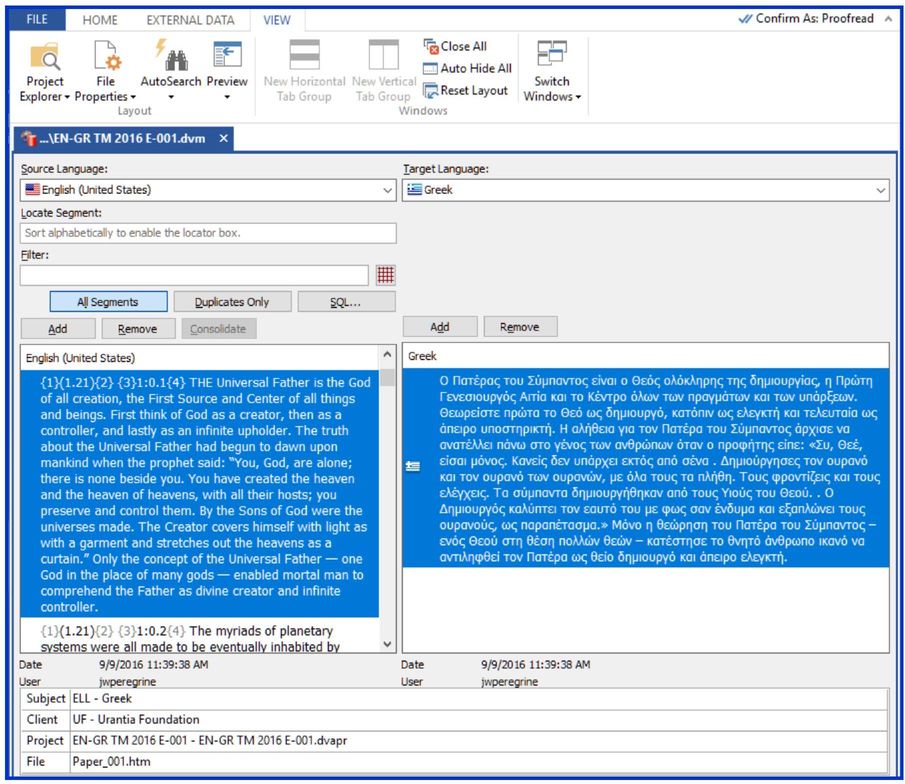
Task: Expand the Target Language Greek dropdown
Action: coord(880,190)
